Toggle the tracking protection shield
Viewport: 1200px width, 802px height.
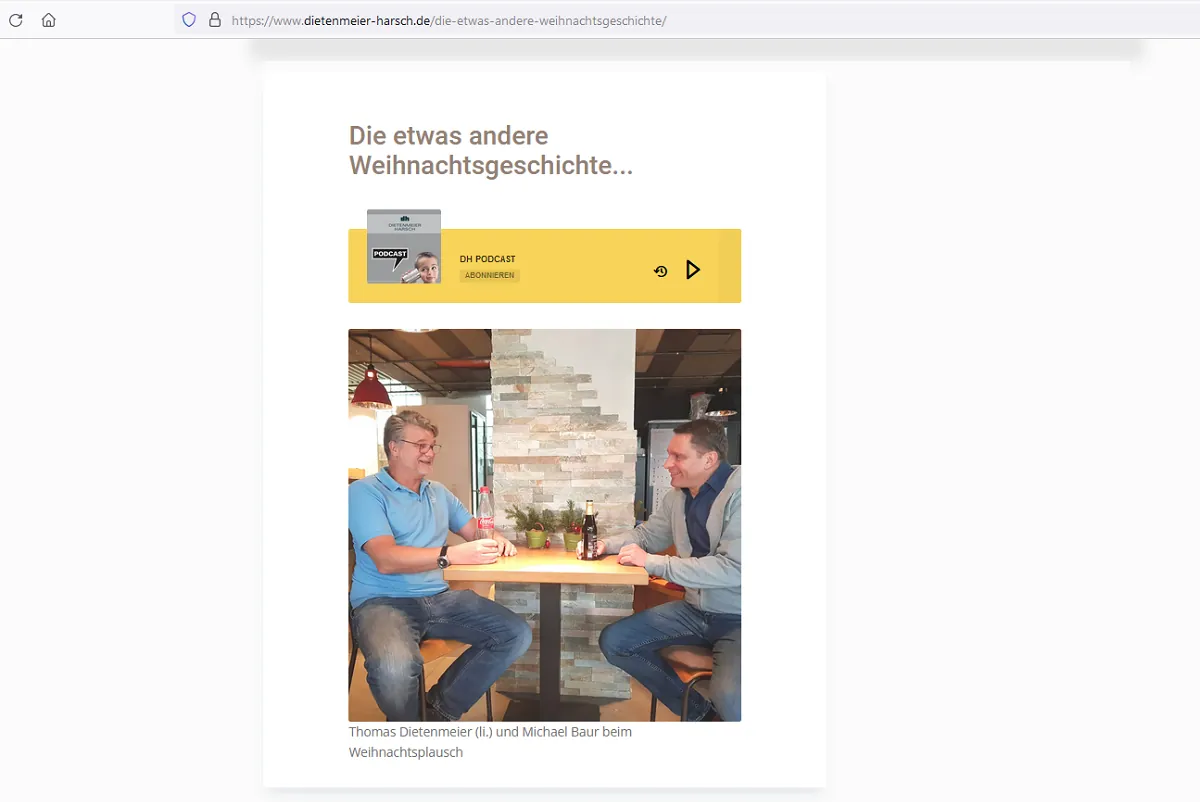(187, 20)
